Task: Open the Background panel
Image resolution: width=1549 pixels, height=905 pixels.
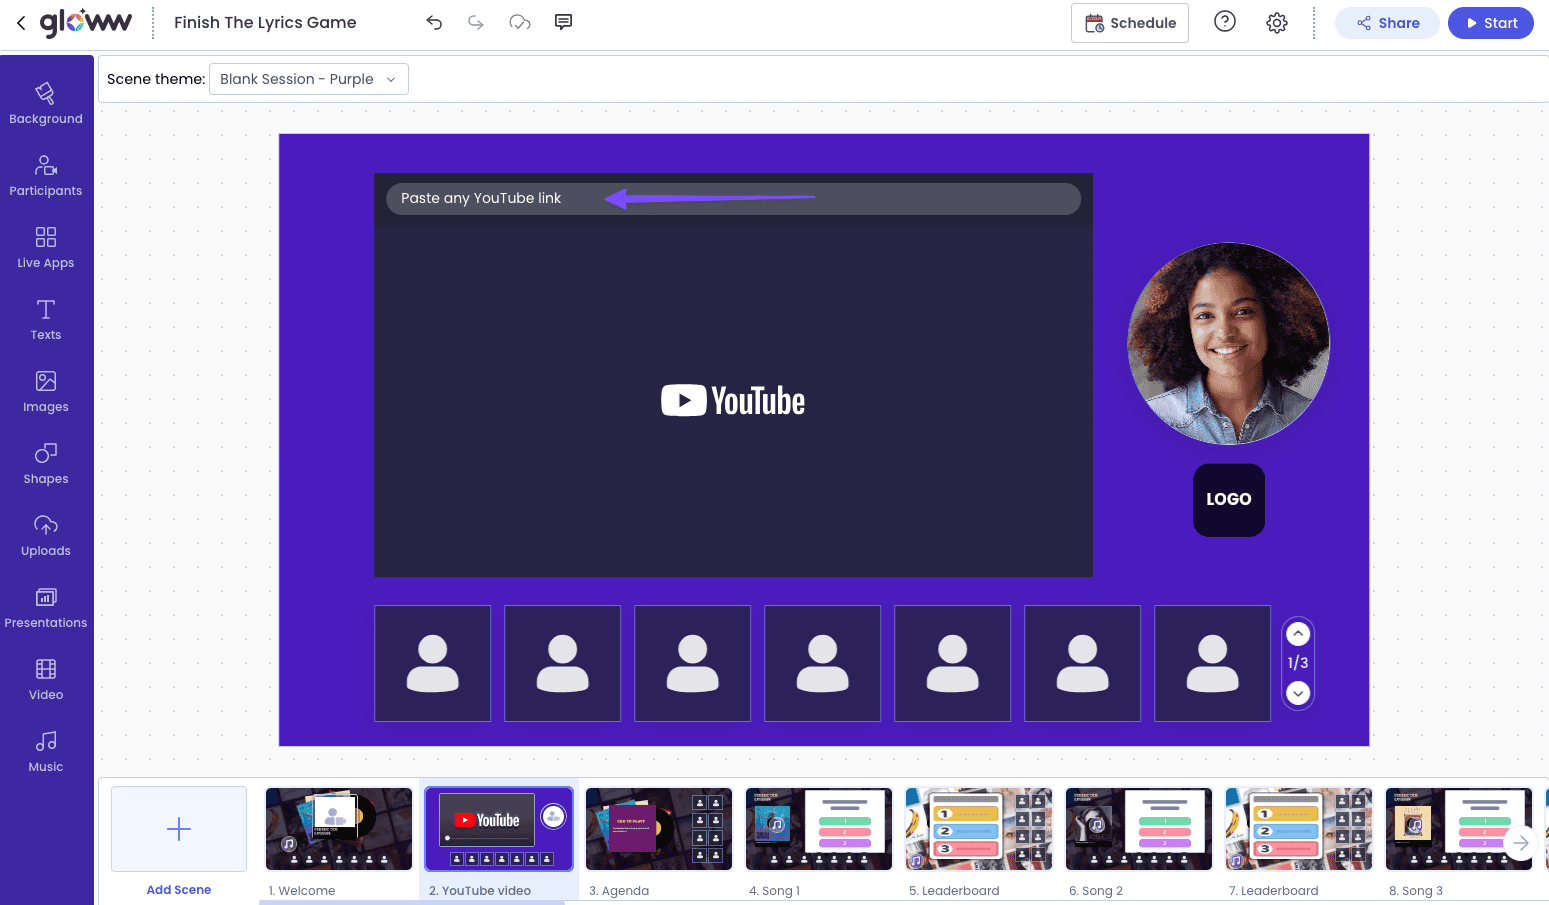Action: click(x=46, y=103)
